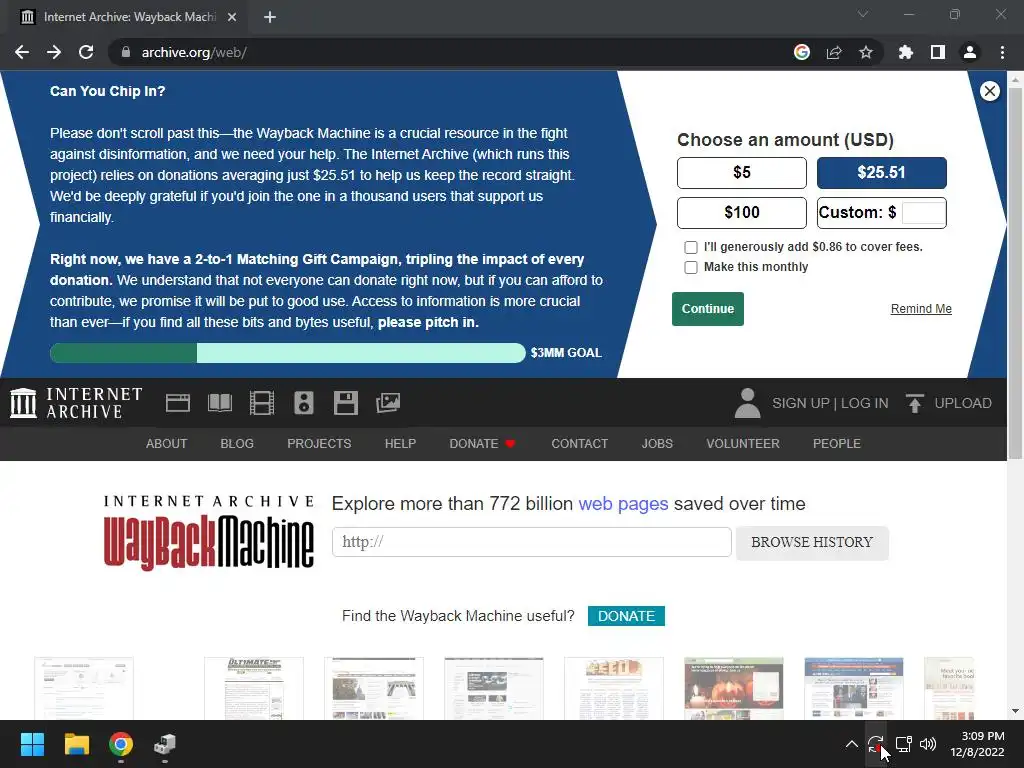Check the add $0.86 fees box
Screen dimensions: 1024x768
(691, 248)
